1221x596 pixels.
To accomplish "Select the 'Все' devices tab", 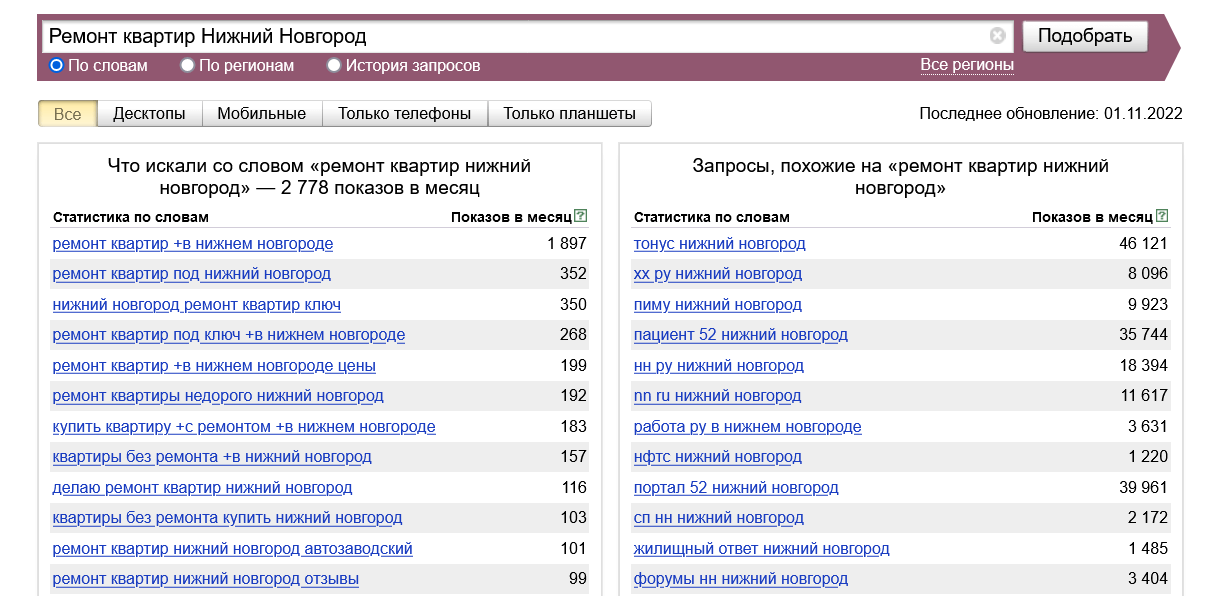I will click(67, 114).
